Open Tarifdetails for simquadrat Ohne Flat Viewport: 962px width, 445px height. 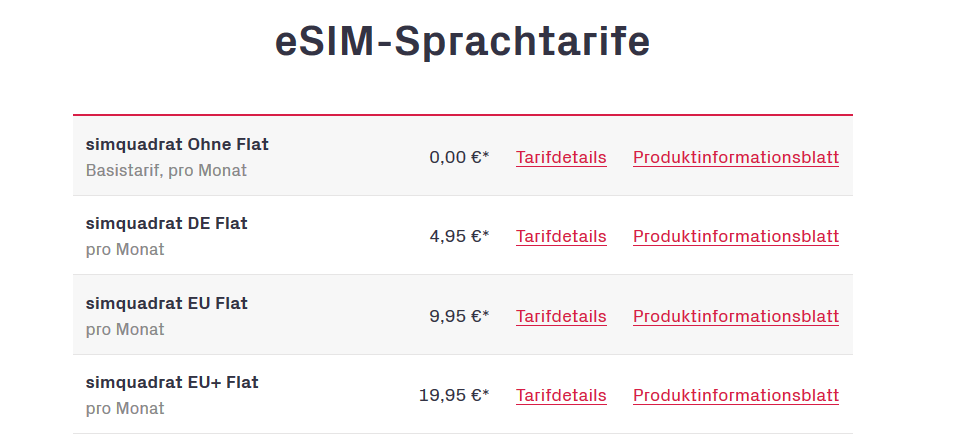pos(561,158)
